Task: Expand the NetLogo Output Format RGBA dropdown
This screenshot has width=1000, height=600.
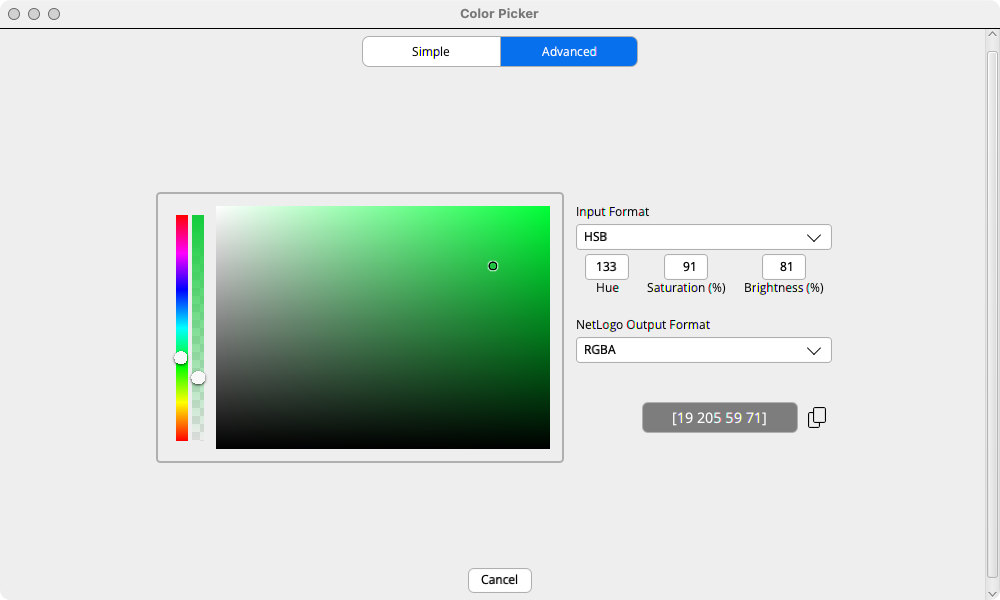Action: click(x=703, y=350)
